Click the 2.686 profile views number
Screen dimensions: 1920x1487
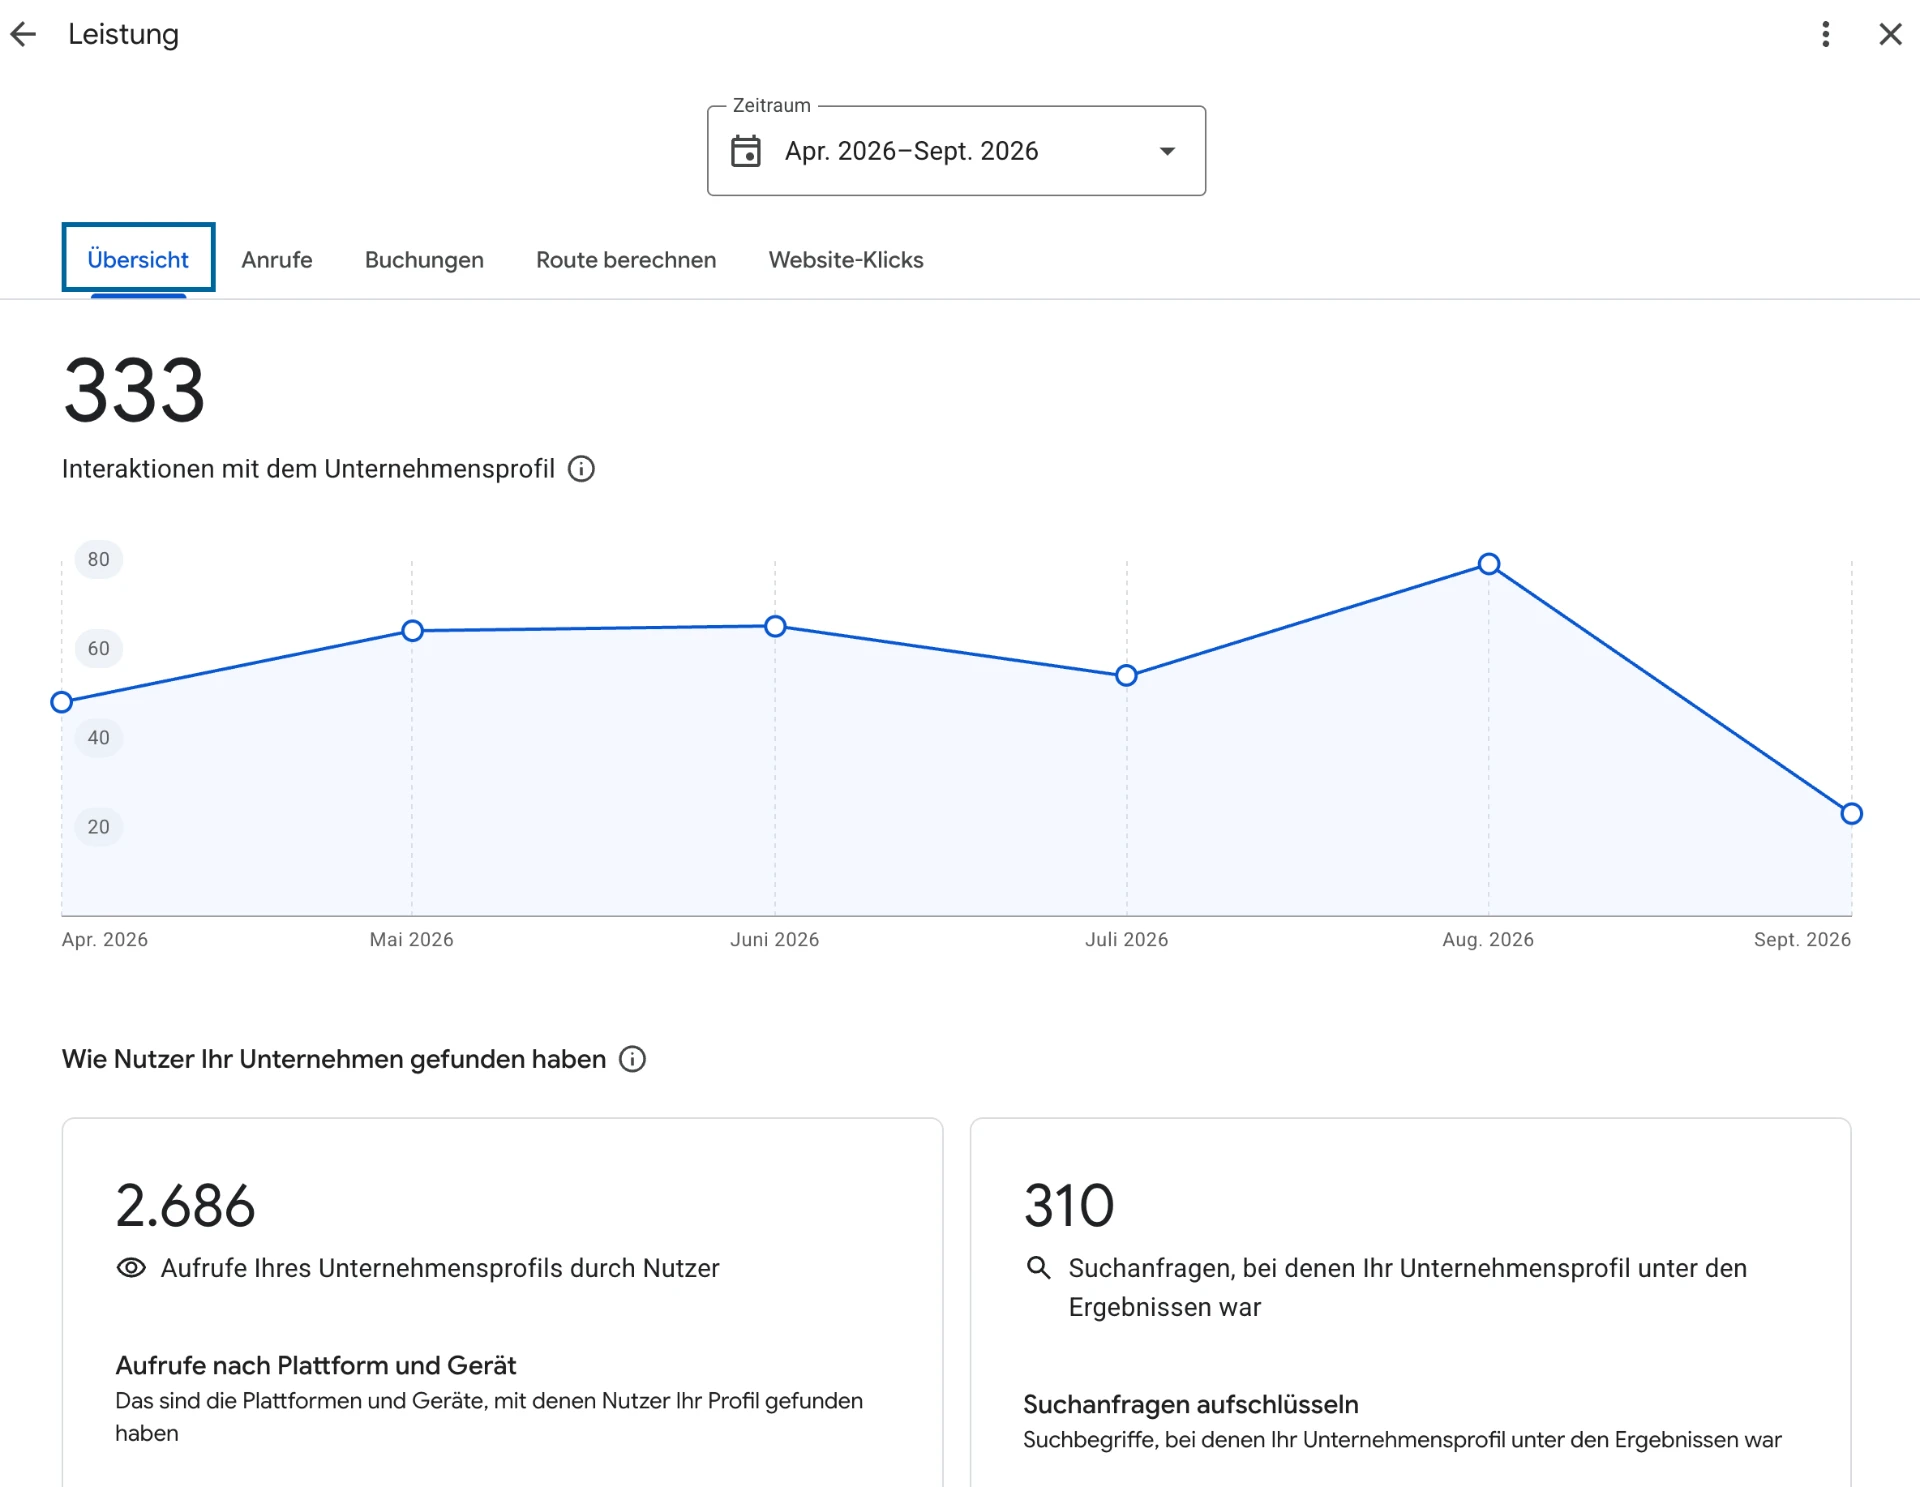(185, 1206)
